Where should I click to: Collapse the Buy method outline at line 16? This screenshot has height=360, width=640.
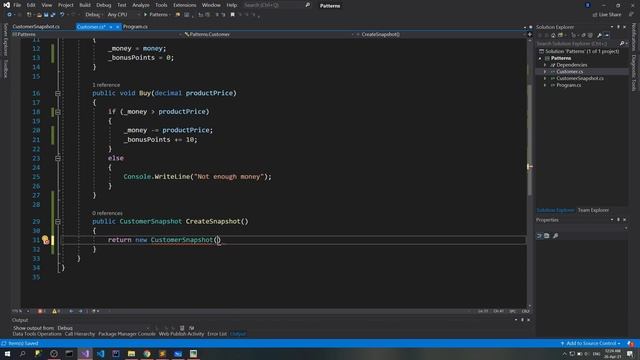(x=58, y=93)
